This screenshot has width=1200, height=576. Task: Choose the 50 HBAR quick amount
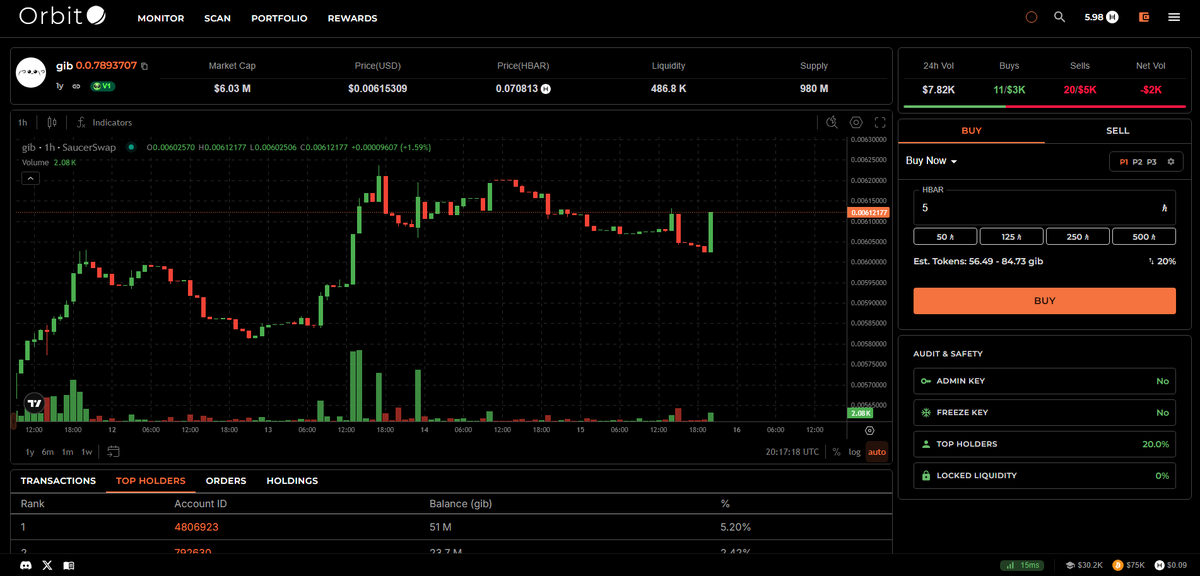click(x=945, y=237)
